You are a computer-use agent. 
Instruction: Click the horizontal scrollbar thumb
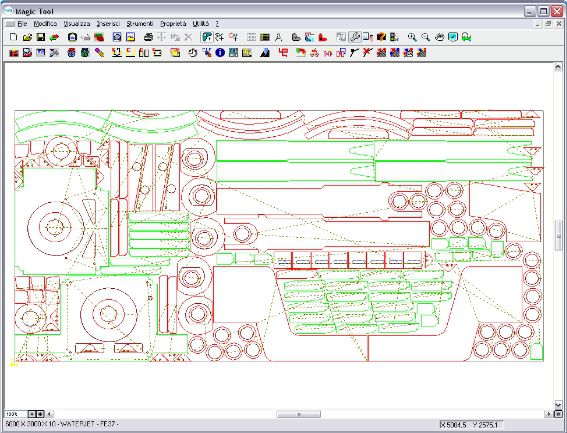[x=298, y=414]
